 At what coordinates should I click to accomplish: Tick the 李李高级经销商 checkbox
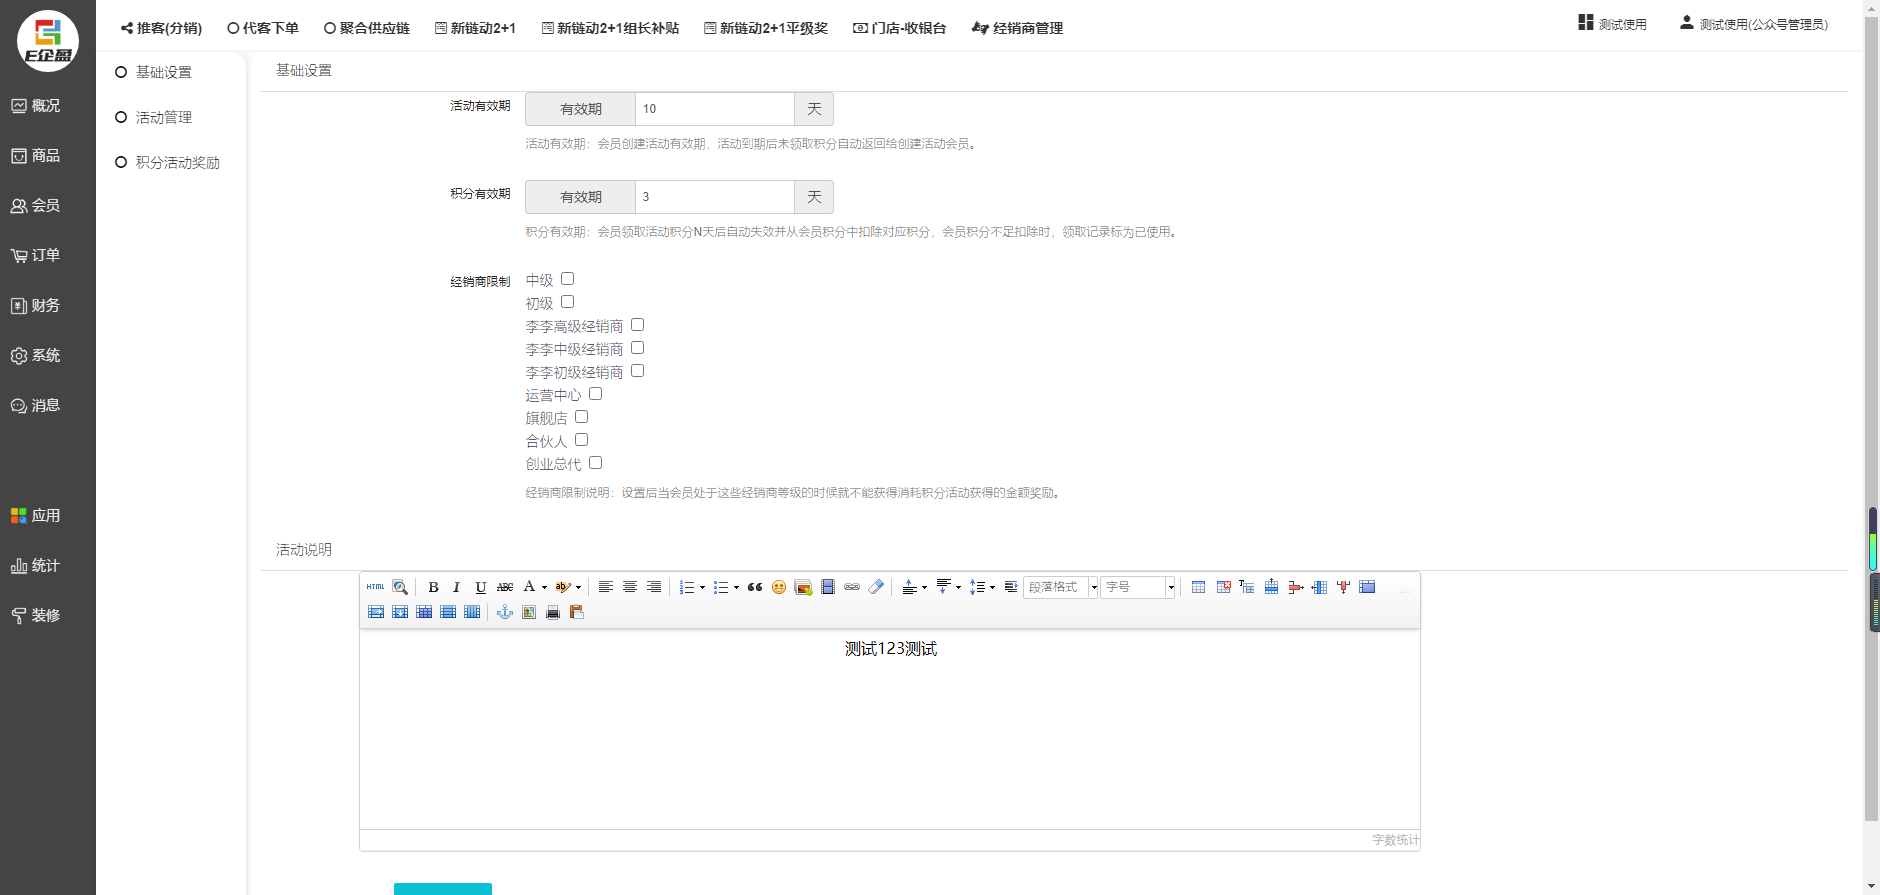pos(637,325)
